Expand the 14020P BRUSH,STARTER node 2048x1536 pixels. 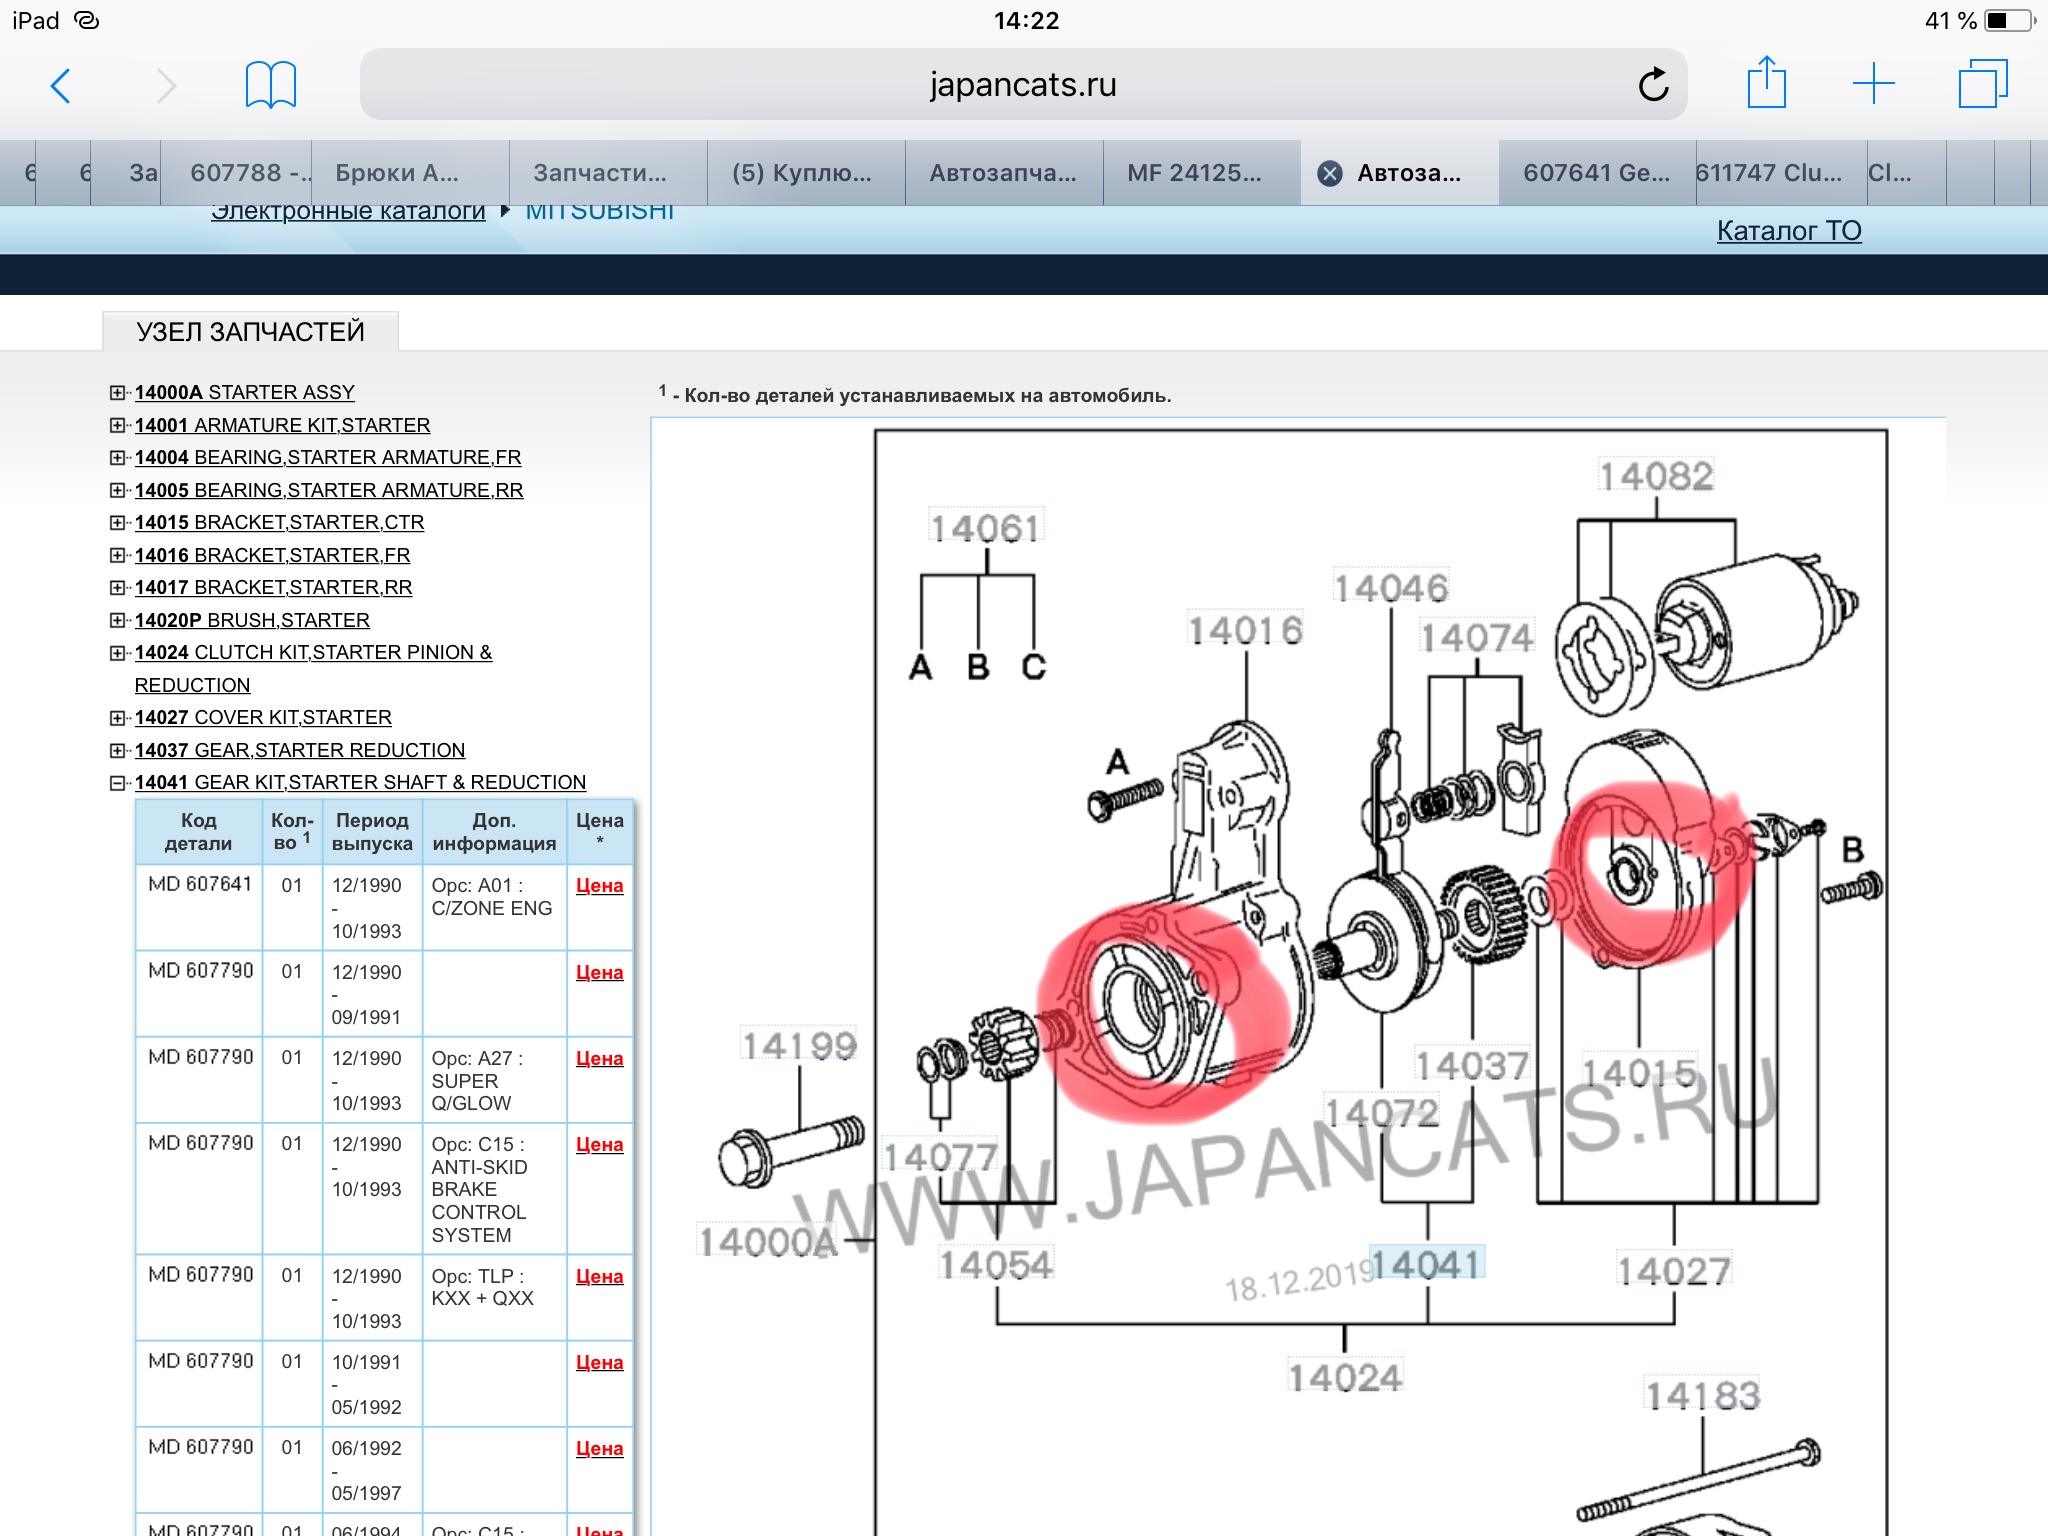[118, 621]
